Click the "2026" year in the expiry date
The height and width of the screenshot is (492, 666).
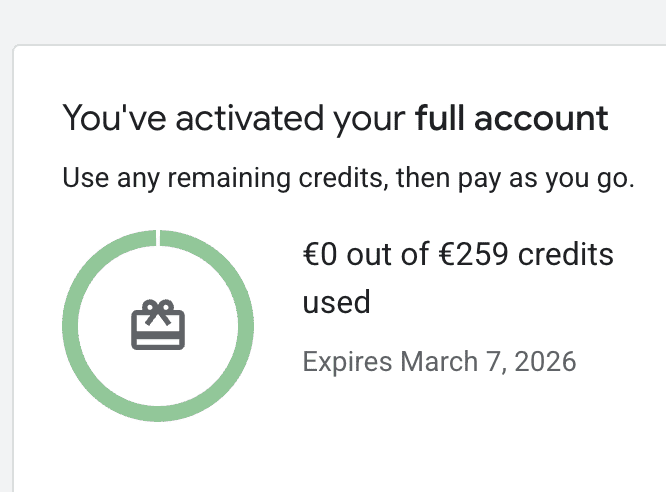[x=549, y=361]
